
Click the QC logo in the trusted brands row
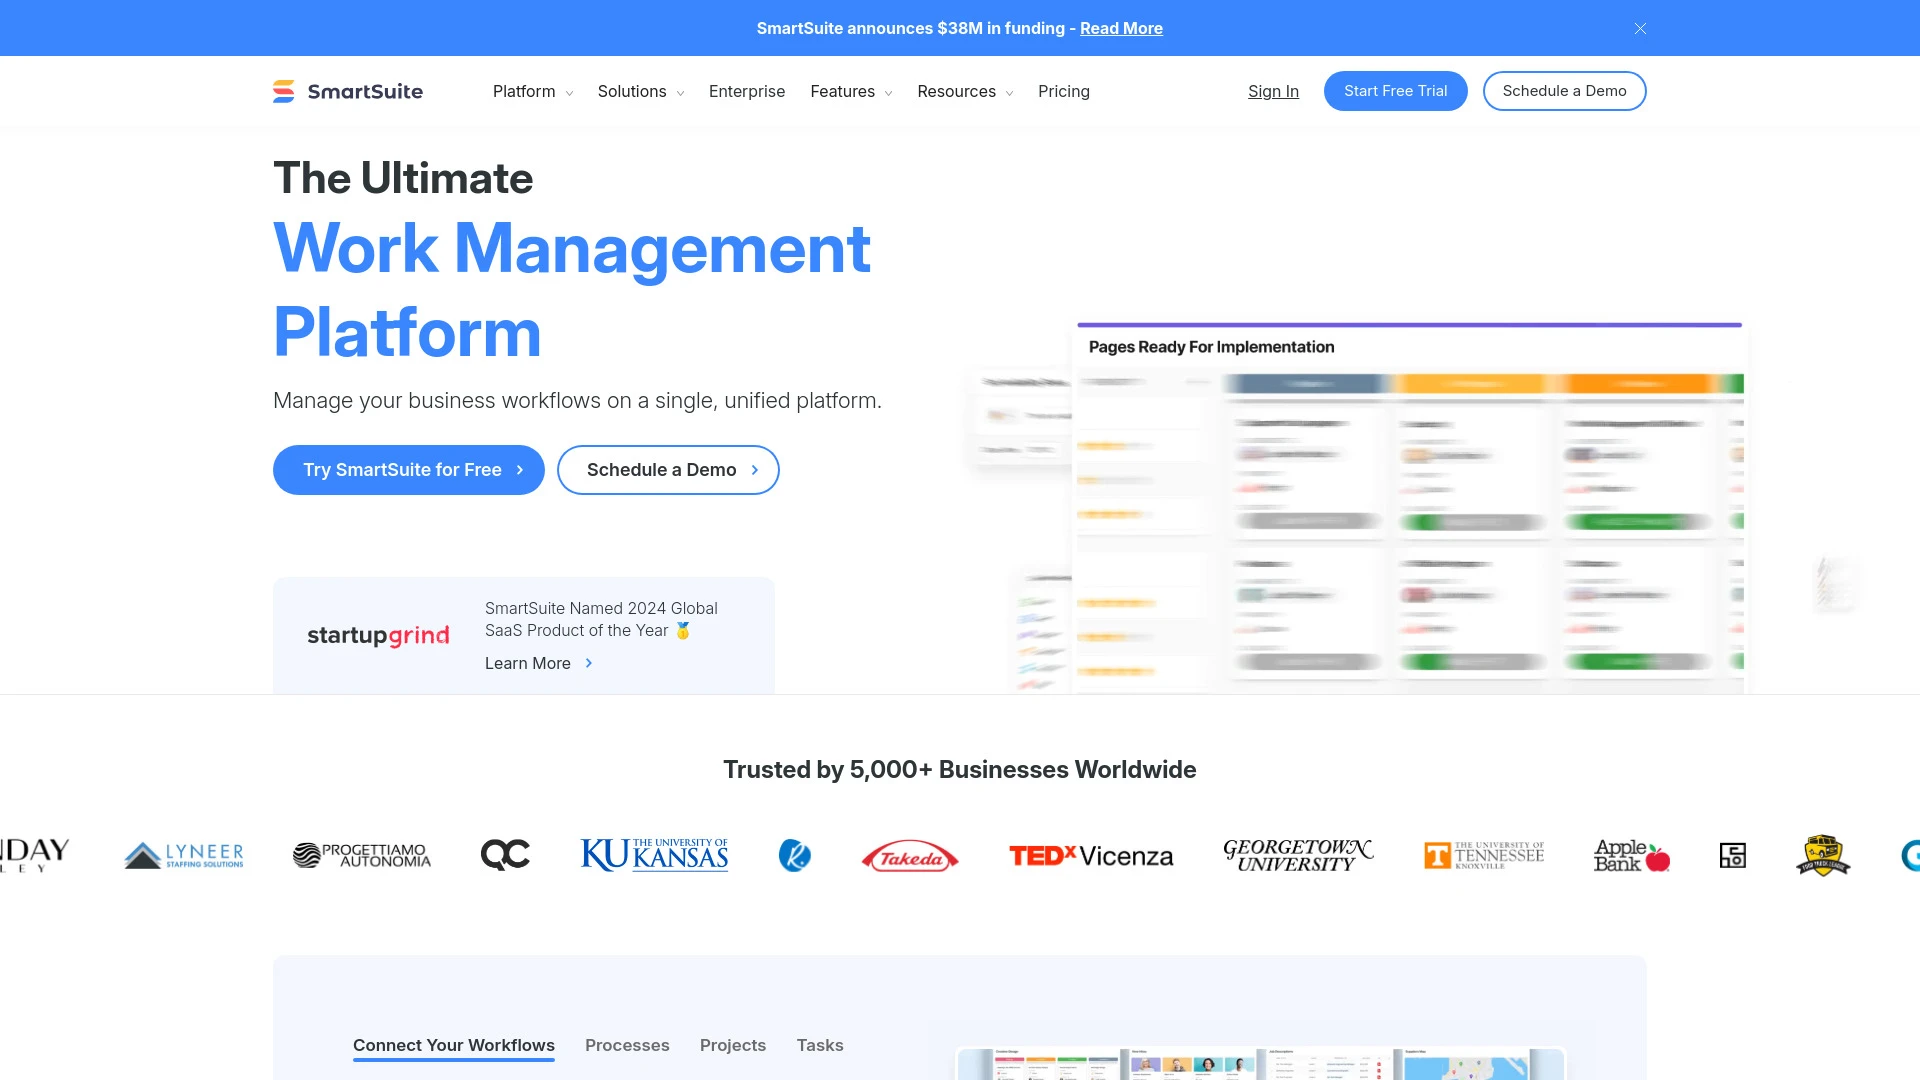coord(506,855)
